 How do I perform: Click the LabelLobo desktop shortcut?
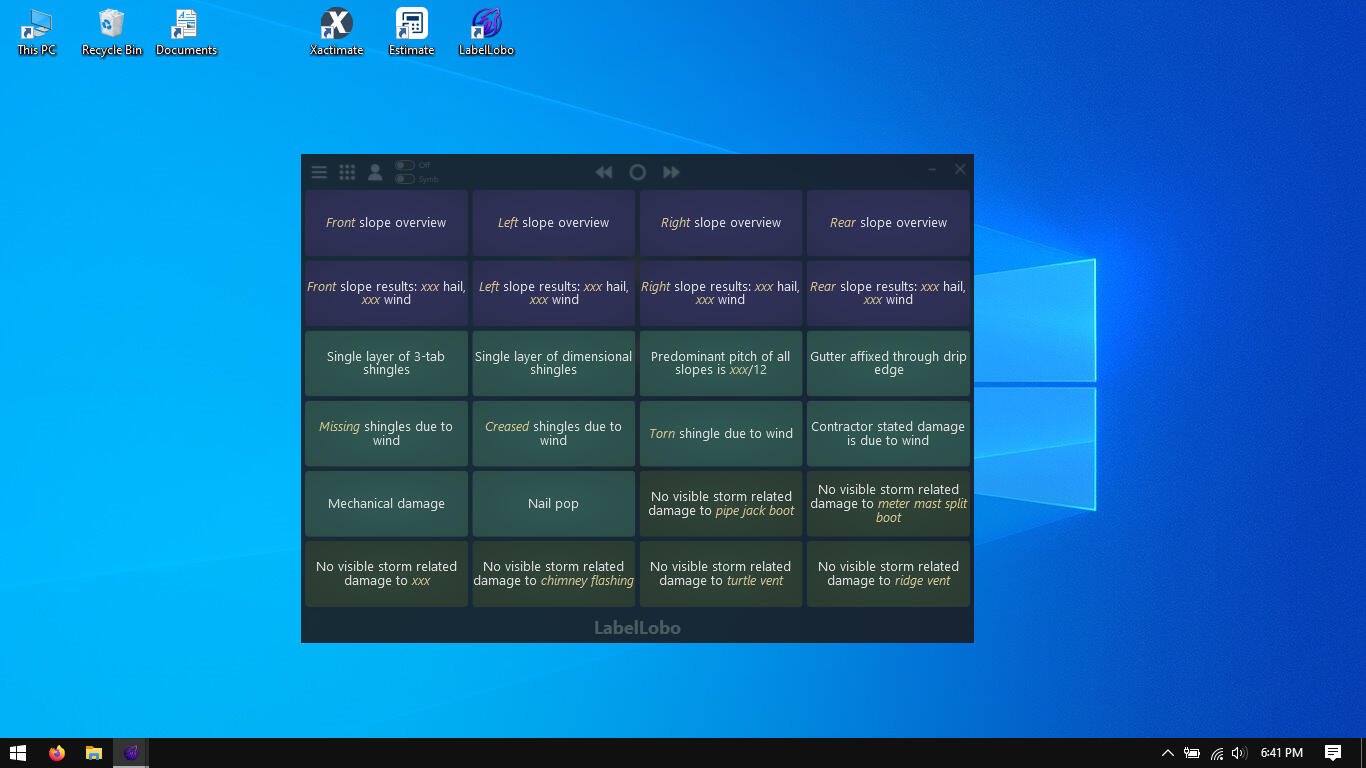pos(486,32)
